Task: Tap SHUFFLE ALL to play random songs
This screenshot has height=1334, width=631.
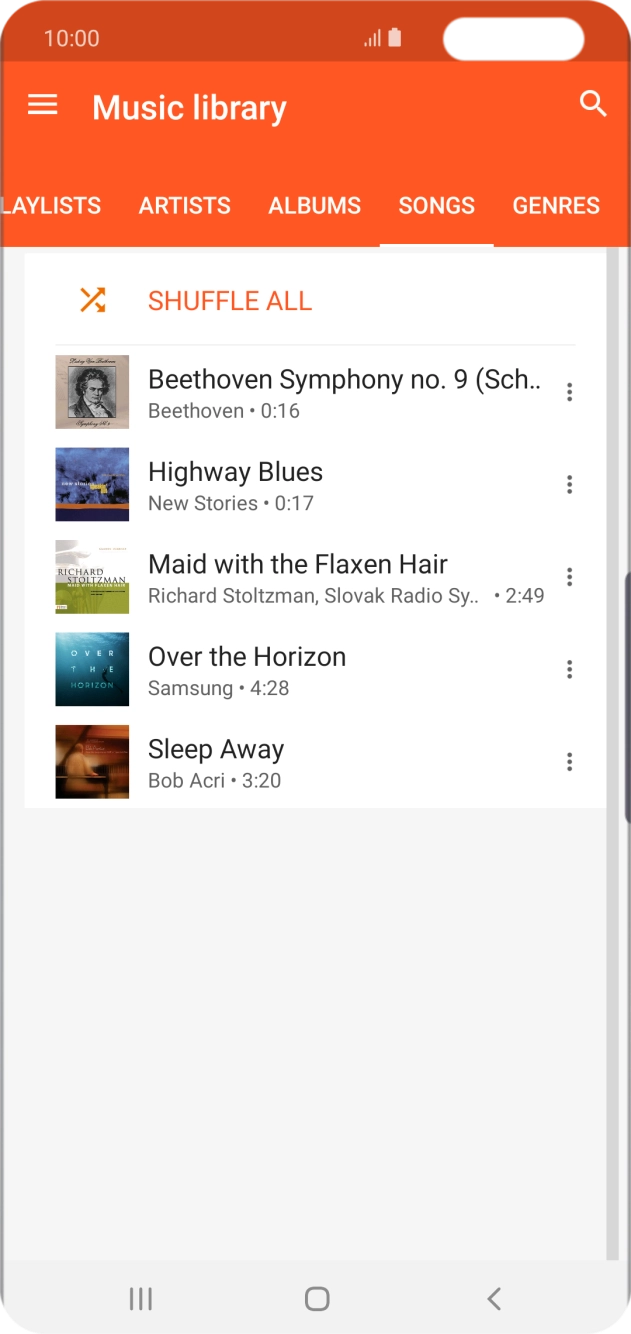Action: [x=229, y=299]
